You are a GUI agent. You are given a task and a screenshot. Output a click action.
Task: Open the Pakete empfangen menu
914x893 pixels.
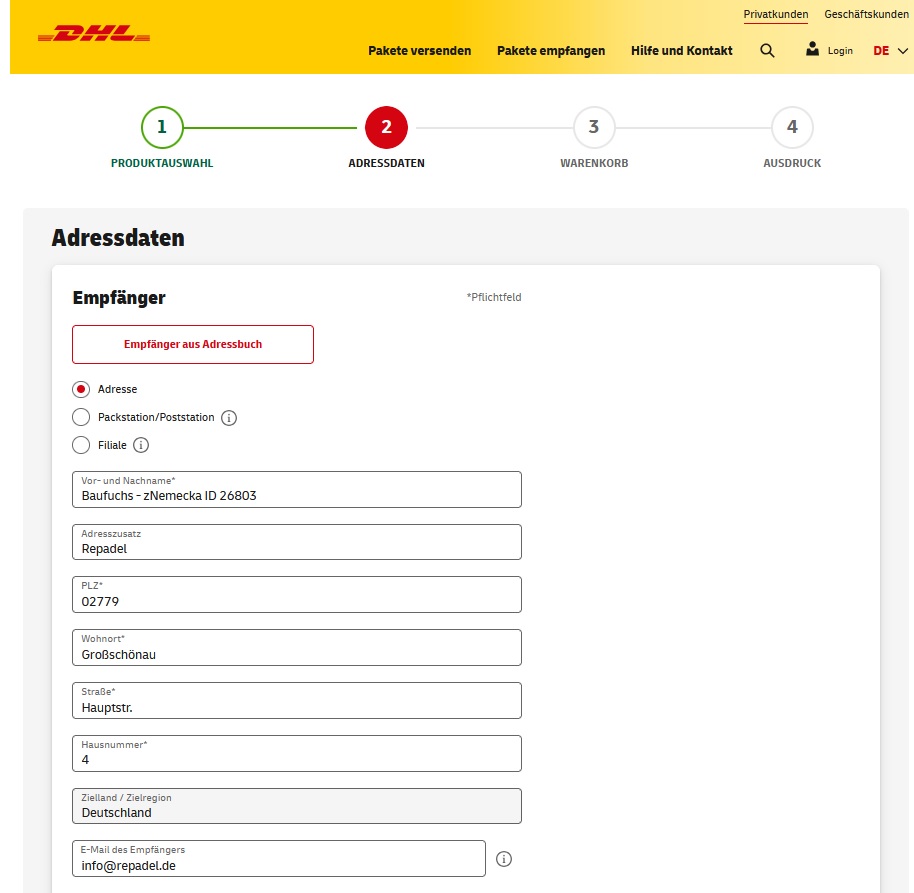click(x=550, y=51)
